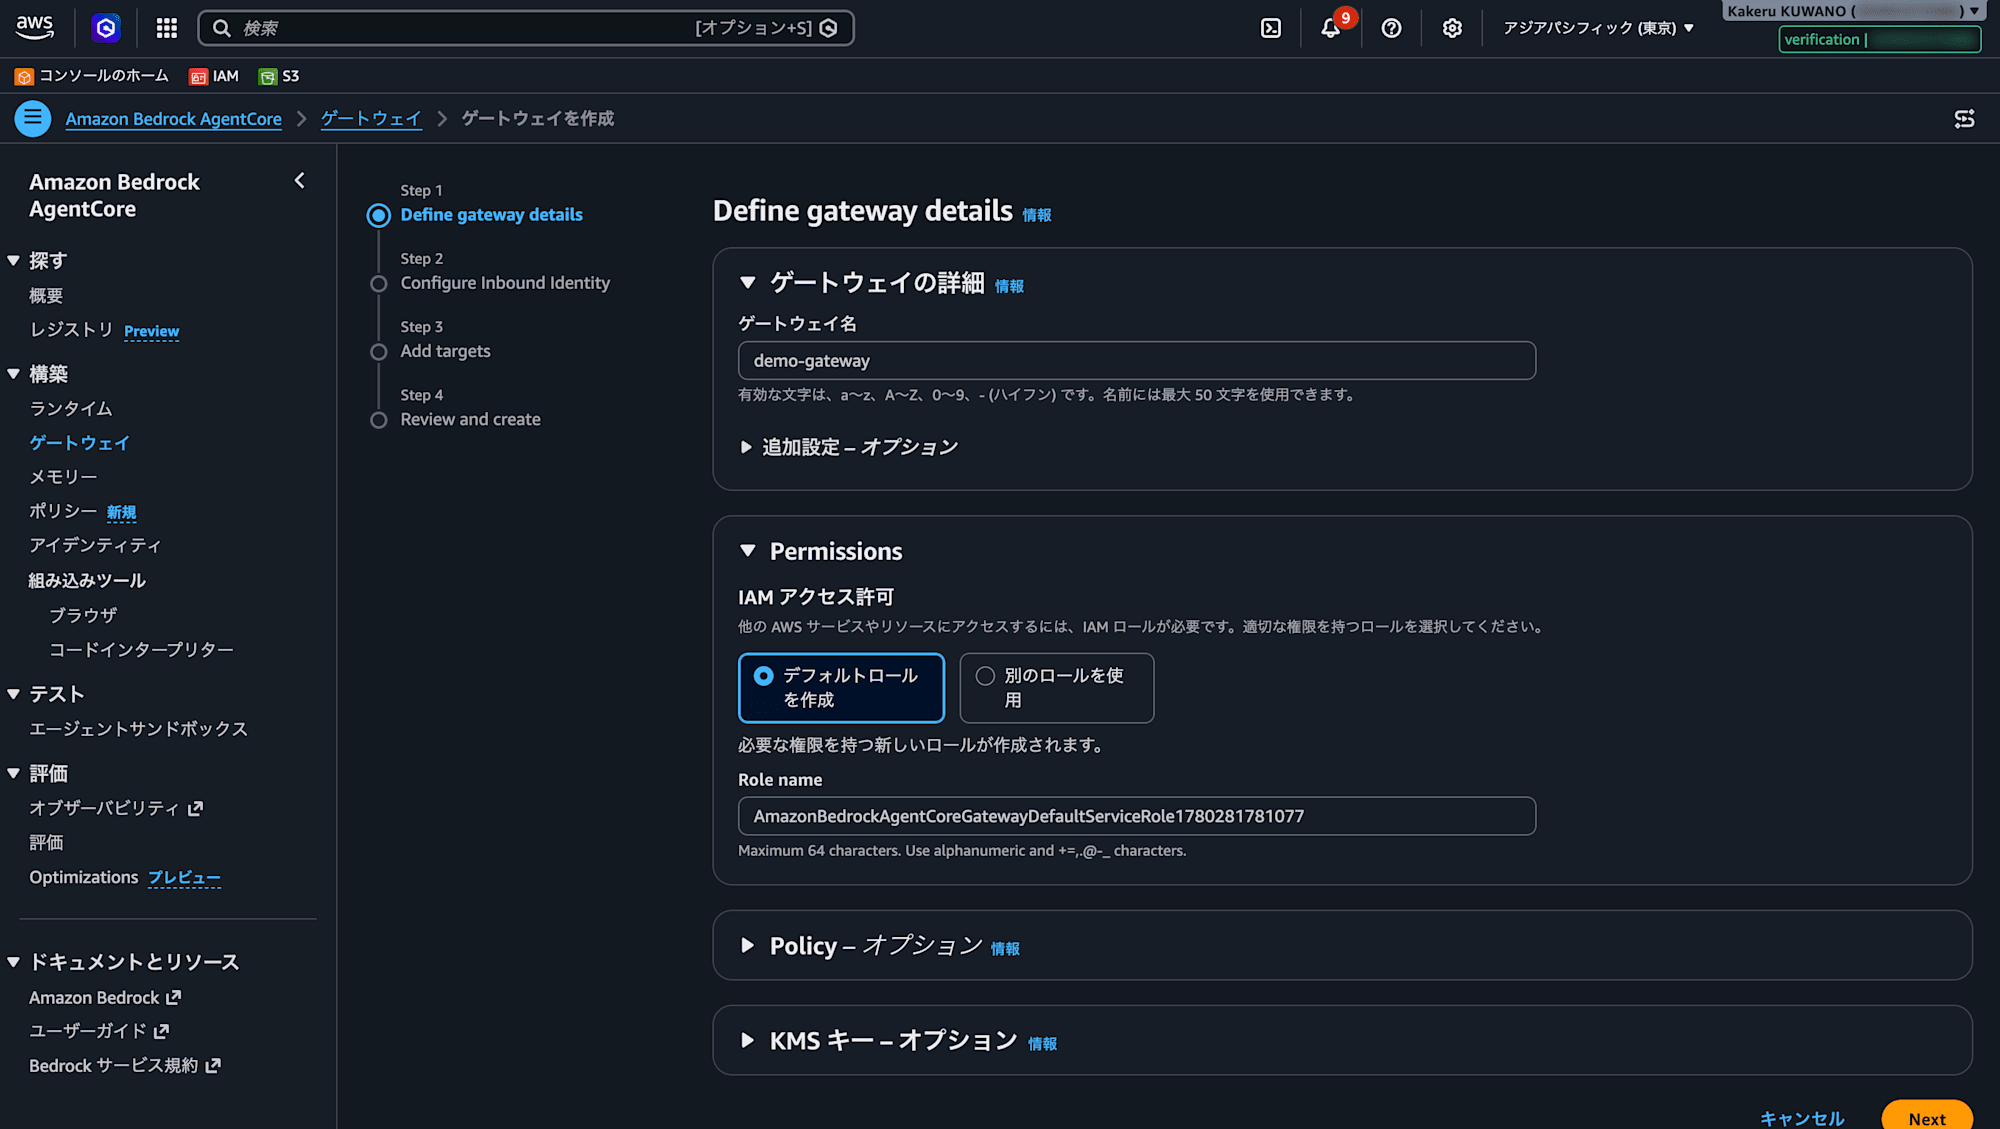Open レジストリ in the sidebar

[x=71, y=330]
